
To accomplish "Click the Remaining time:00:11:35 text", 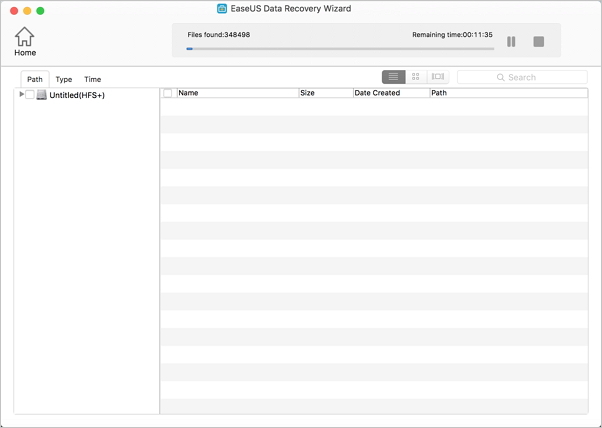I will 452,35.
